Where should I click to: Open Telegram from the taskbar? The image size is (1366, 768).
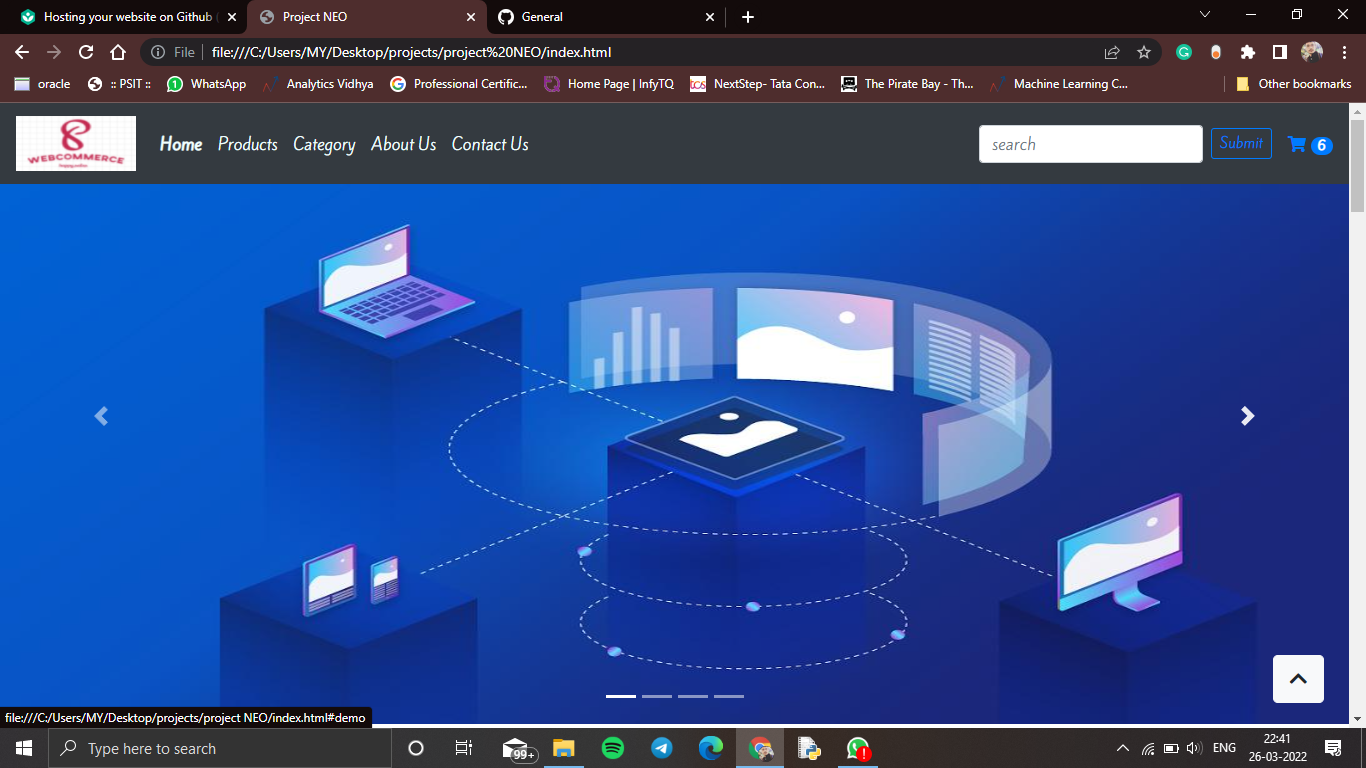[662, 748]
